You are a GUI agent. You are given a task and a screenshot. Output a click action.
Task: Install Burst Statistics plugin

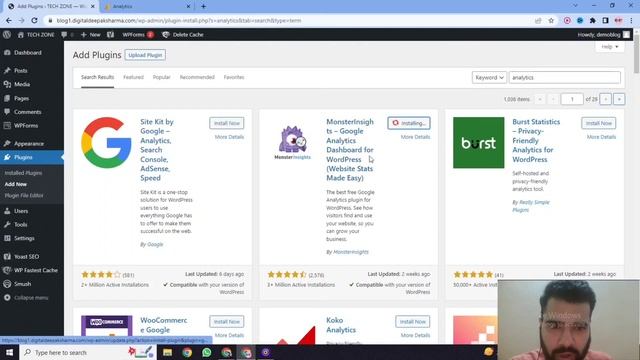(x=599, y=123)
